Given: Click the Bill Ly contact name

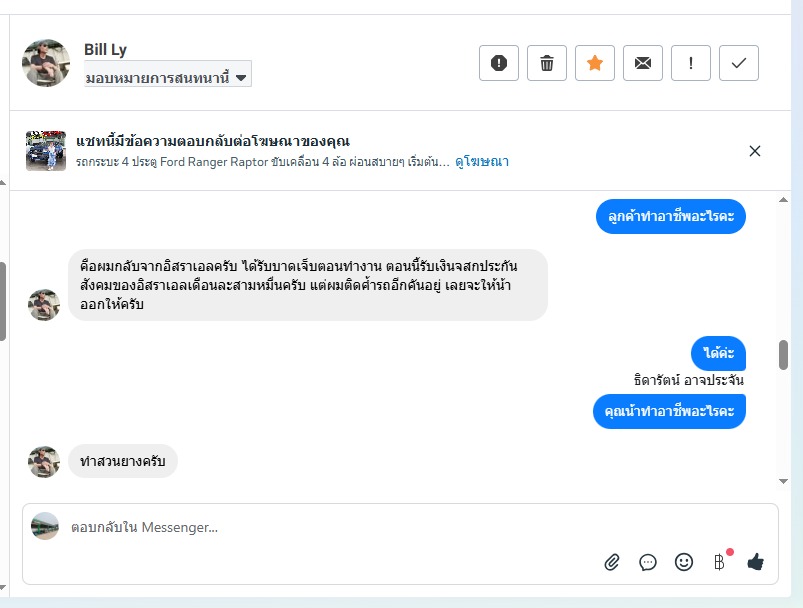Looking at the screenshot, I should (x=105, y=50).
